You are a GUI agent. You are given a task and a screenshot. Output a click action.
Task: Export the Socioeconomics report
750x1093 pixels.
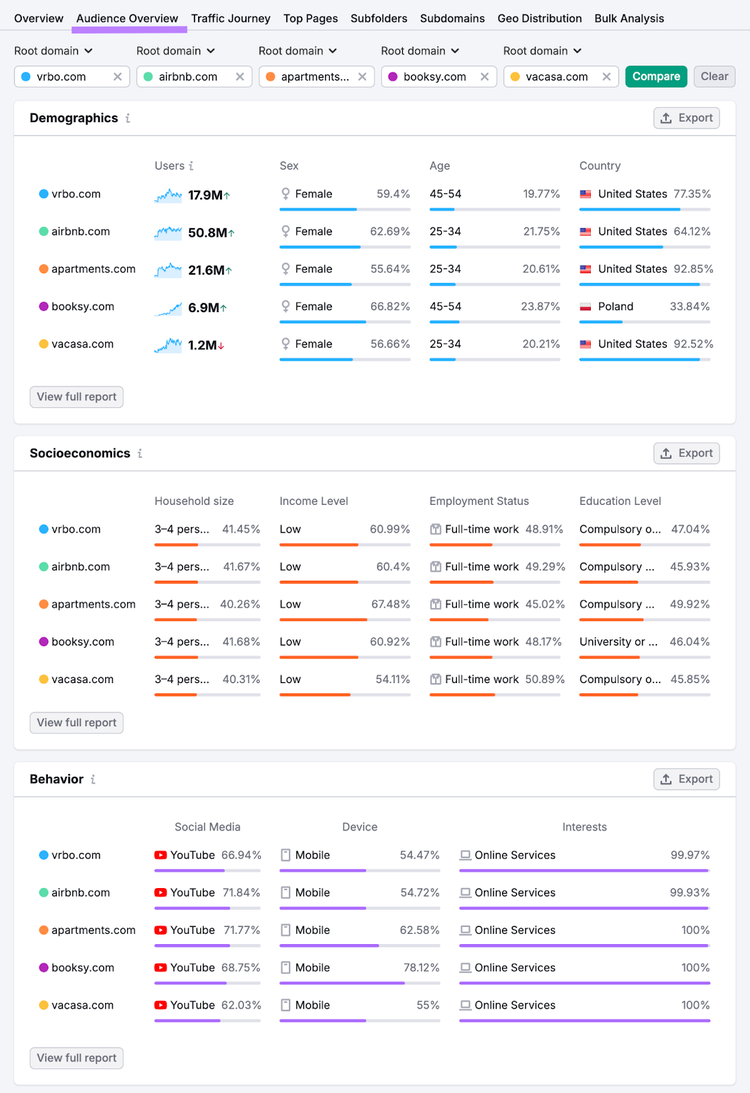(687, 454)
